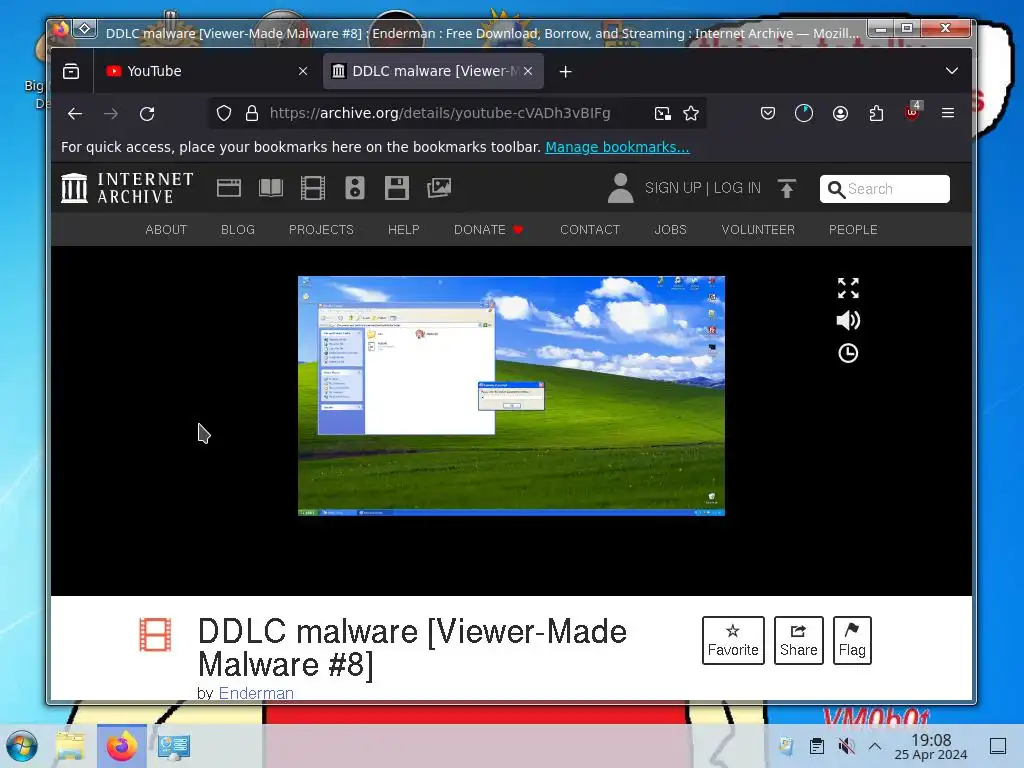Switch to the YouTube tab
Viewport: 1024px width, 768px height.
coord(207,71)
